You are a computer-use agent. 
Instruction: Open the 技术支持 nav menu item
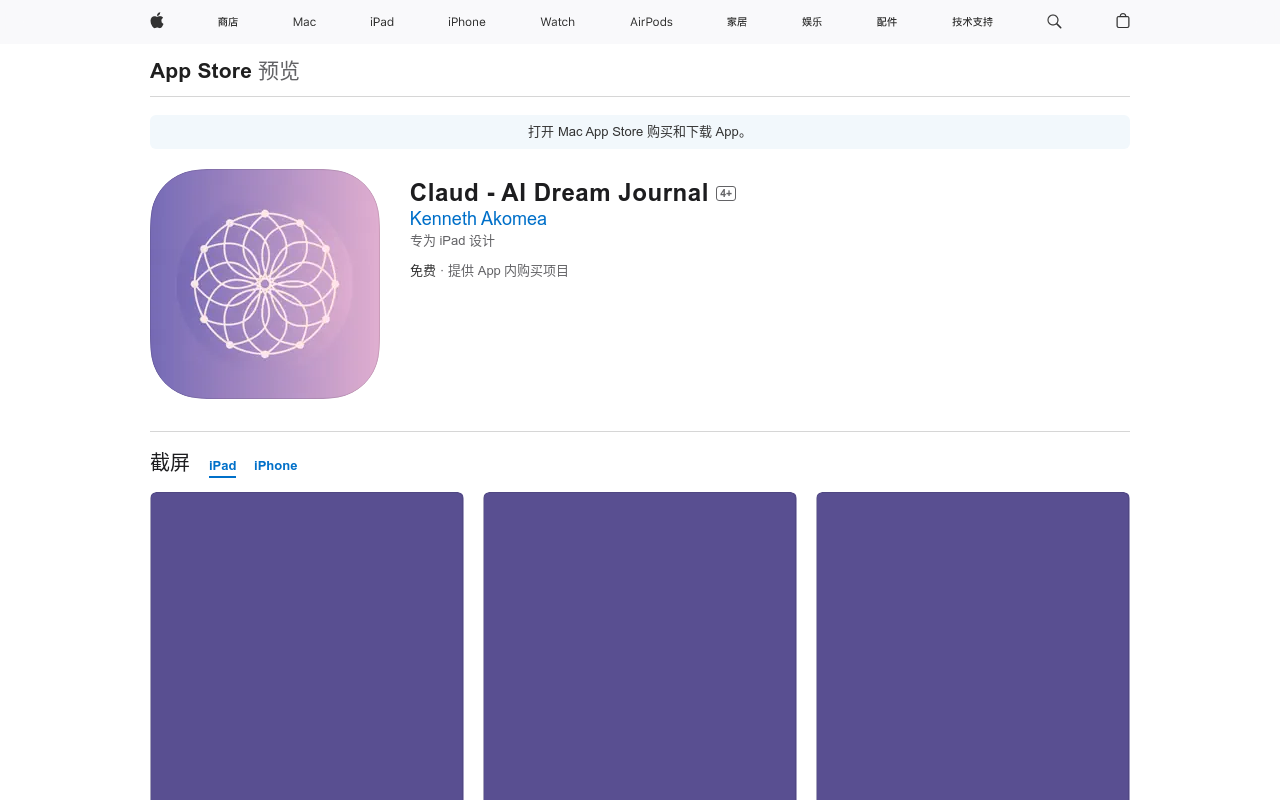pos(972,22)
